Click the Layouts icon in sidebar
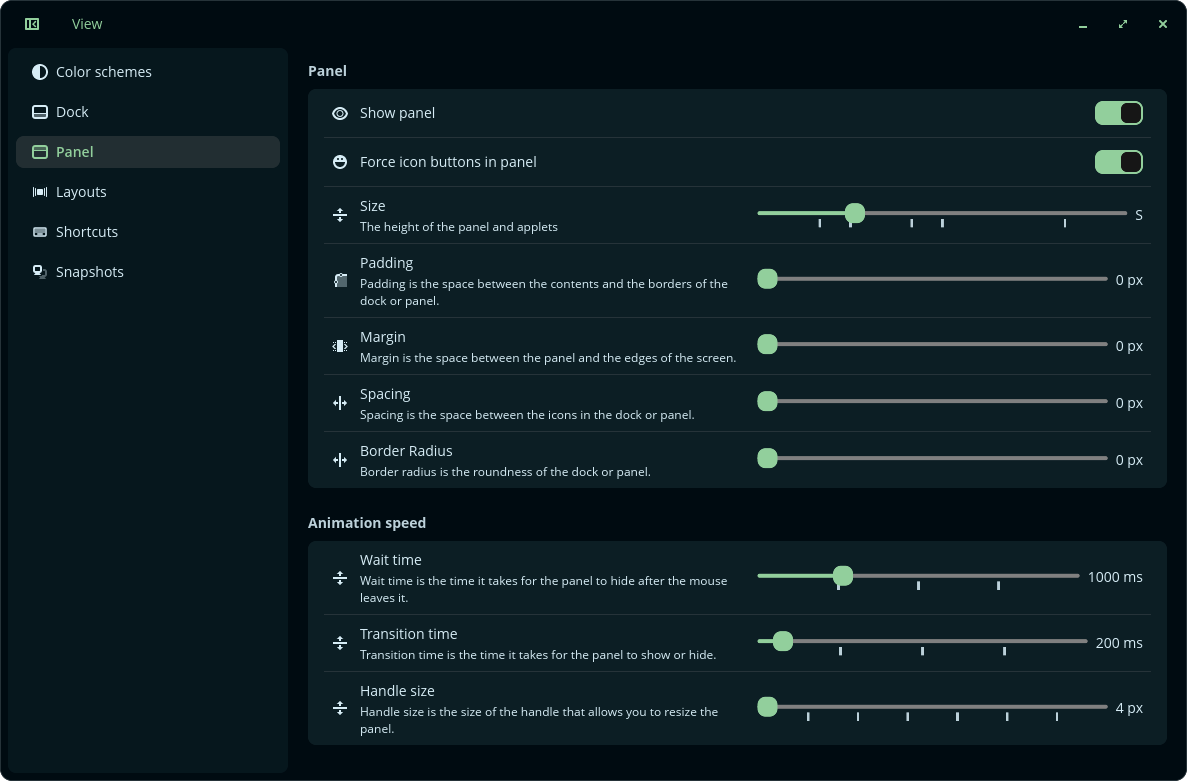 39,192
